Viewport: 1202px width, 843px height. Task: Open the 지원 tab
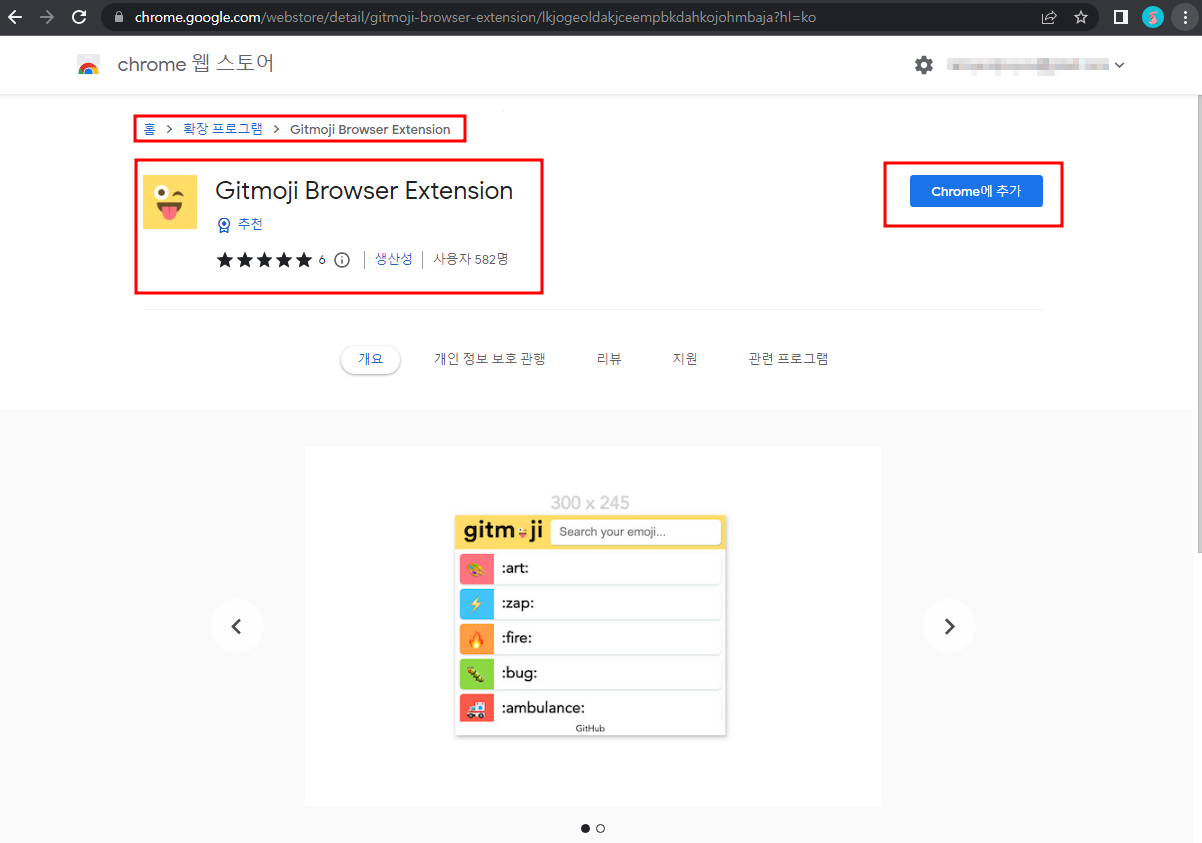(x=685, y=359)
